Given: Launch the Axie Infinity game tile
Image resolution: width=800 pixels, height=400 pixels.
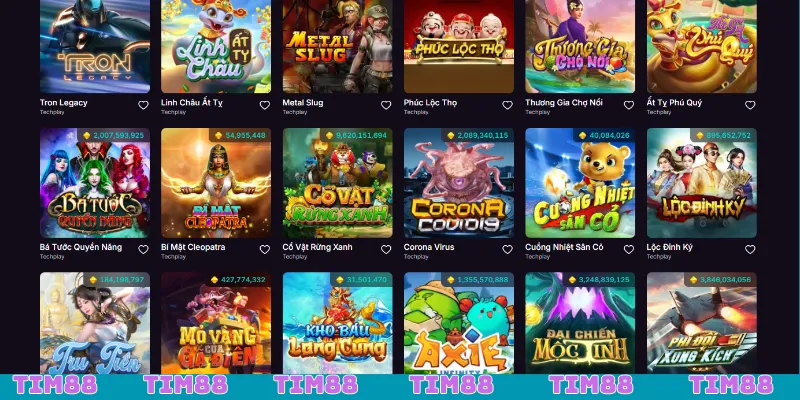Looking at the screenshot, I should coord(459,323).
